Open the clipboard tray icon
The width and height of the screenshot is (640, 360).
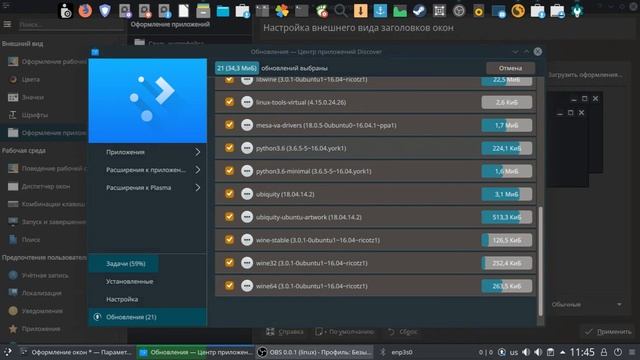coord(550,352)
